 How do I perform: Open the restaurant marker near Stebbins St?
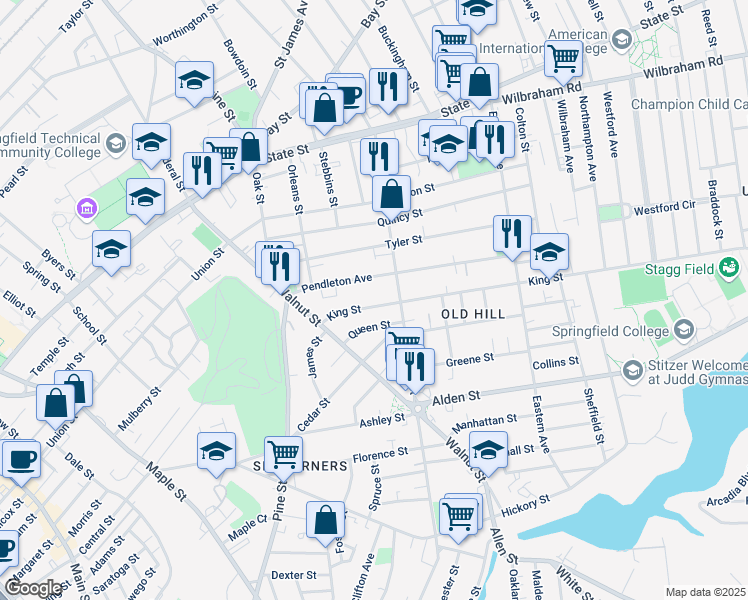[380, 158]
